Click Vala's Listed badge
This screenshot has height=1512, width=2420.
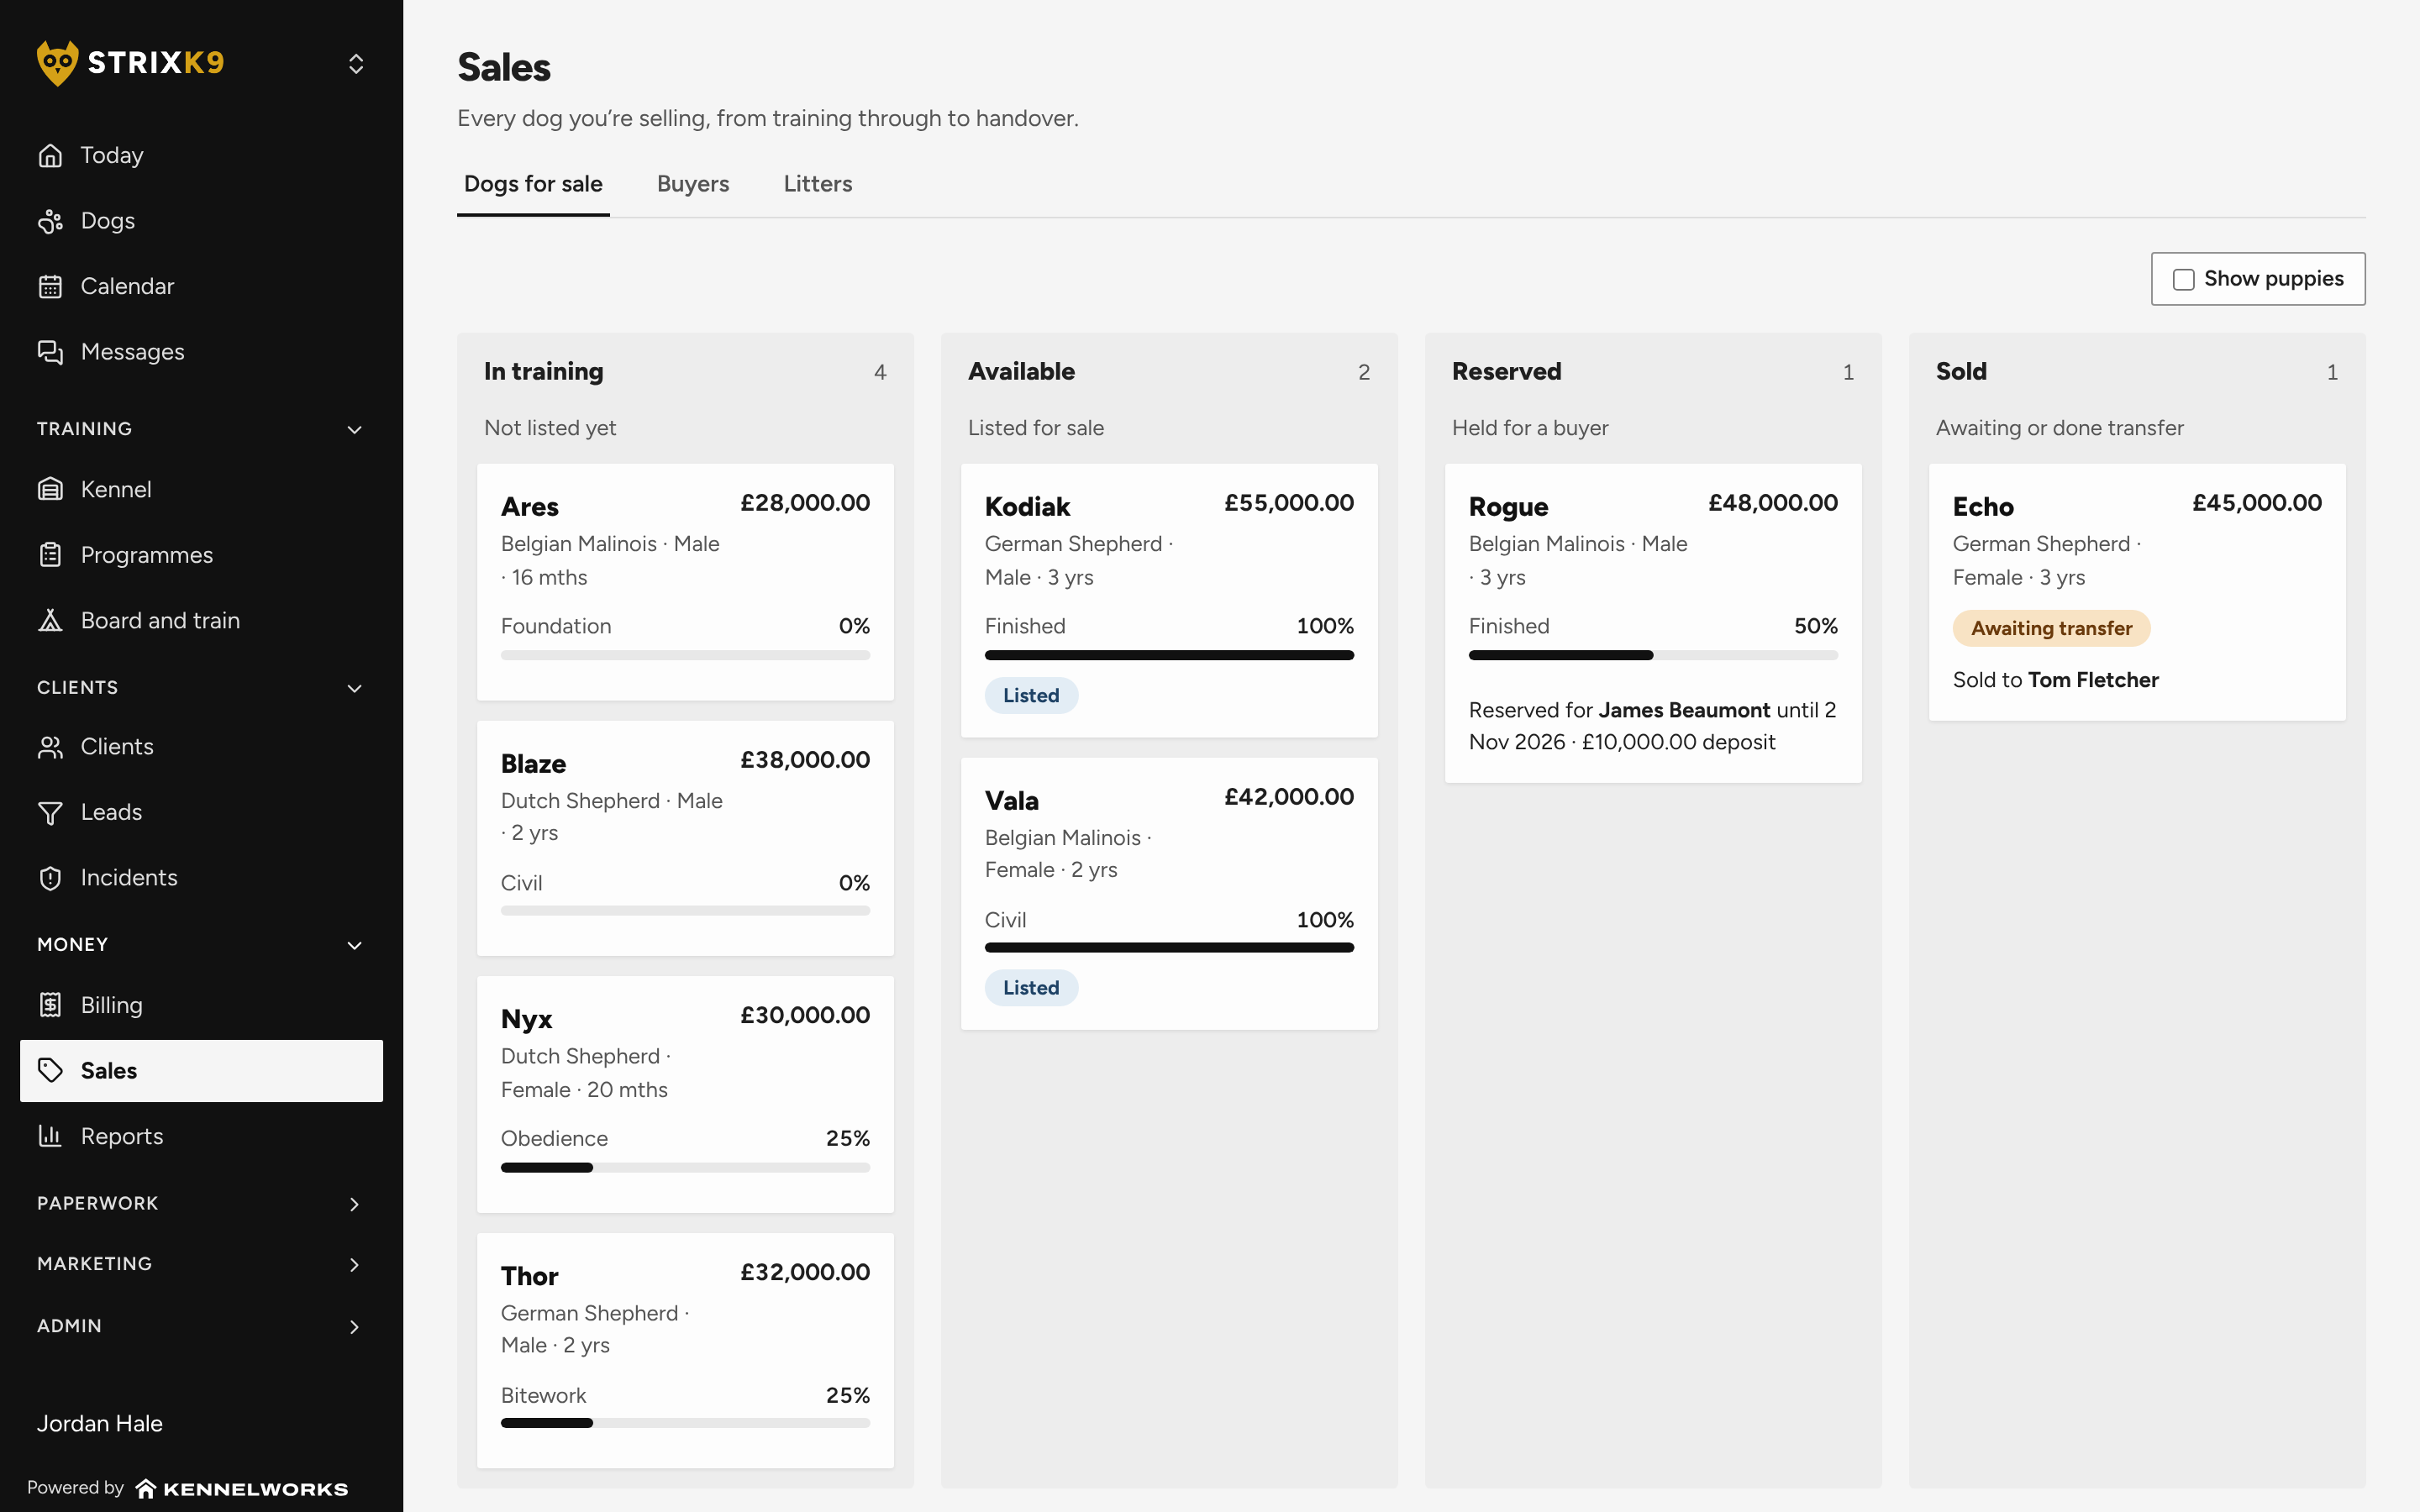point(1031,988)
